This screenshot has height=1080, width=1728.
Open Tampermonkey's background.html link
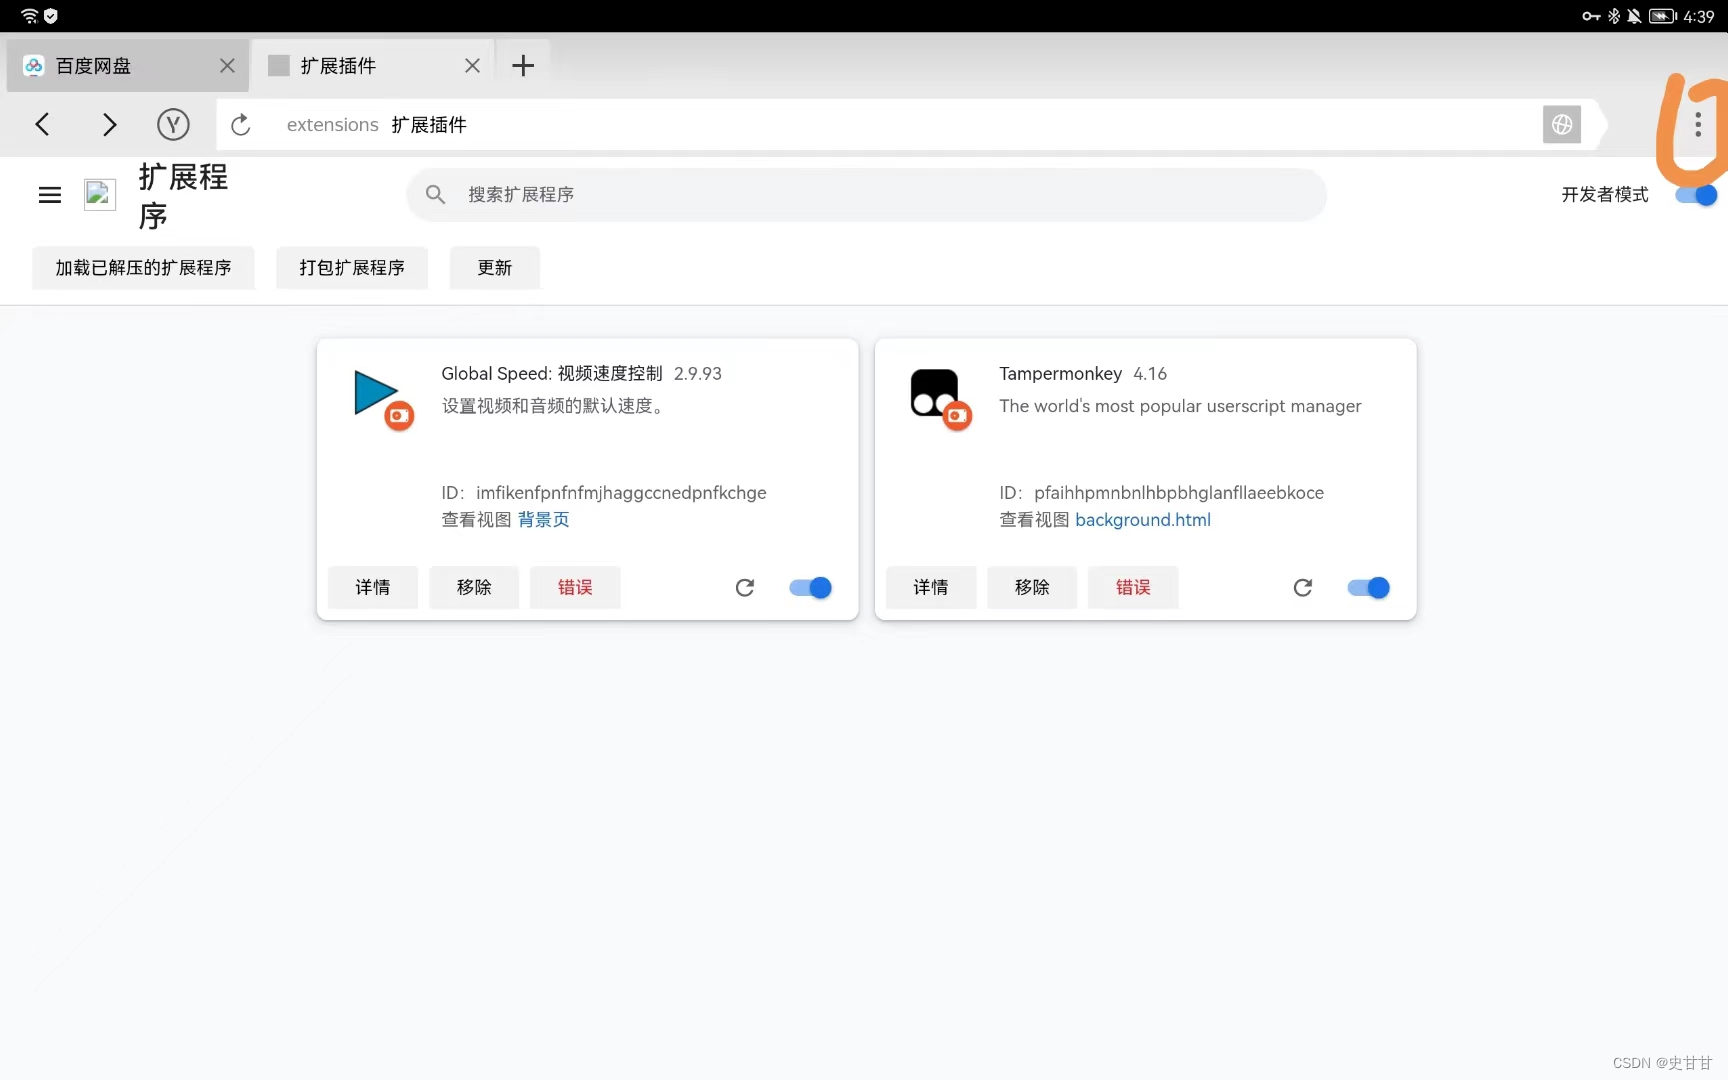coord(1143,520)
